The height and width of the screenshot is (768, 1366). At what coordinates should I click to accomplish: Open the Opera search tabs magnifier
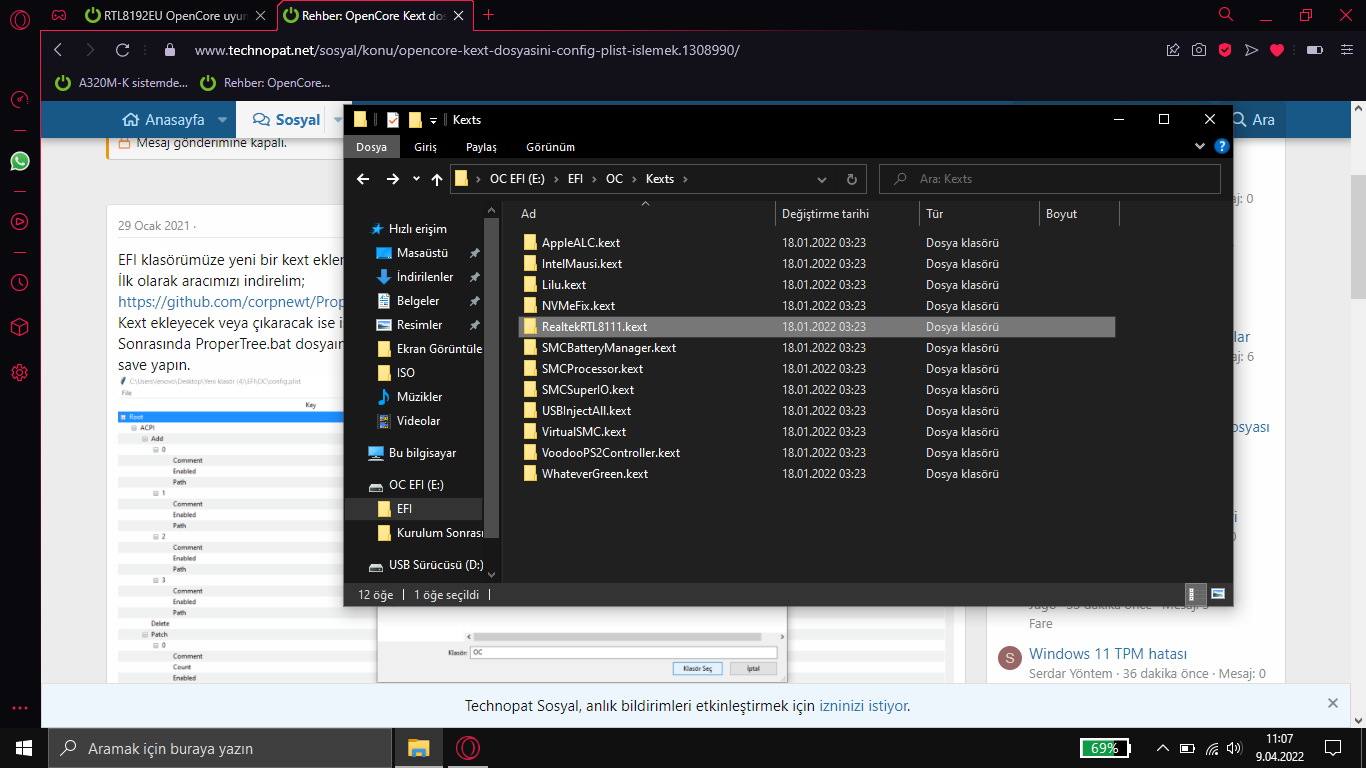(x=1226, y=14)
